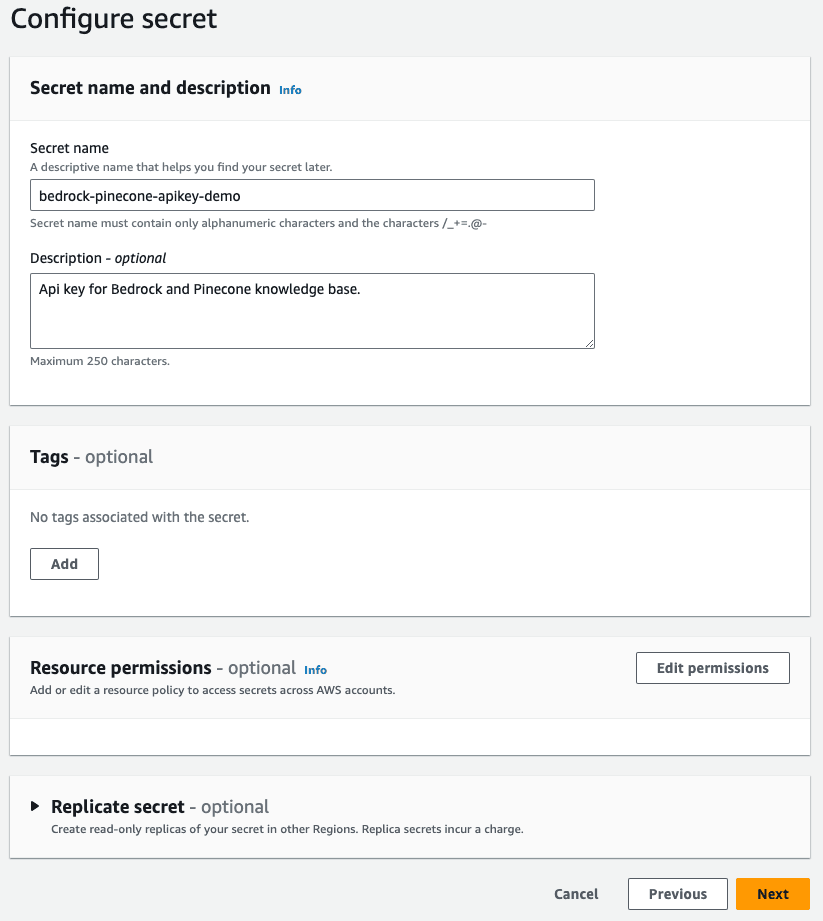Click the Maximum 250 characters hint
This screenshot has width=823, height=921.
click(99, 361)
